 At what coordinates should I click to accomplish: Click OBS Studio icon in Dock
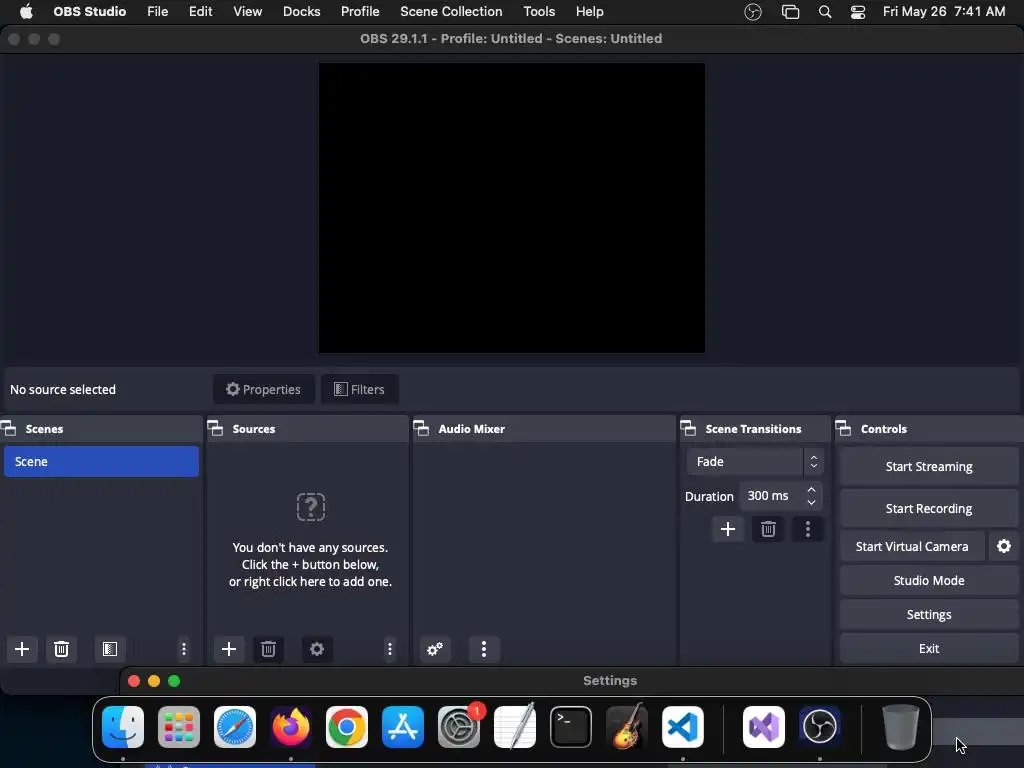pos(820,727)
